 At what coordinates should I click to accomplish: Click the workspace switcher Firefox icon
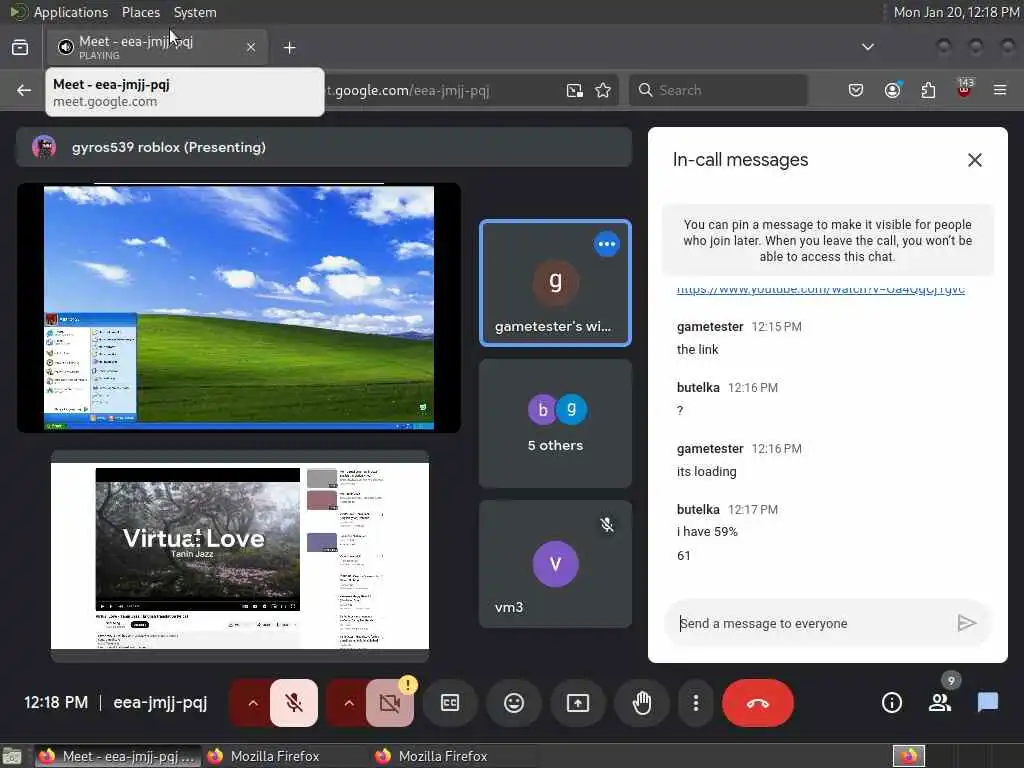point(909,756)
